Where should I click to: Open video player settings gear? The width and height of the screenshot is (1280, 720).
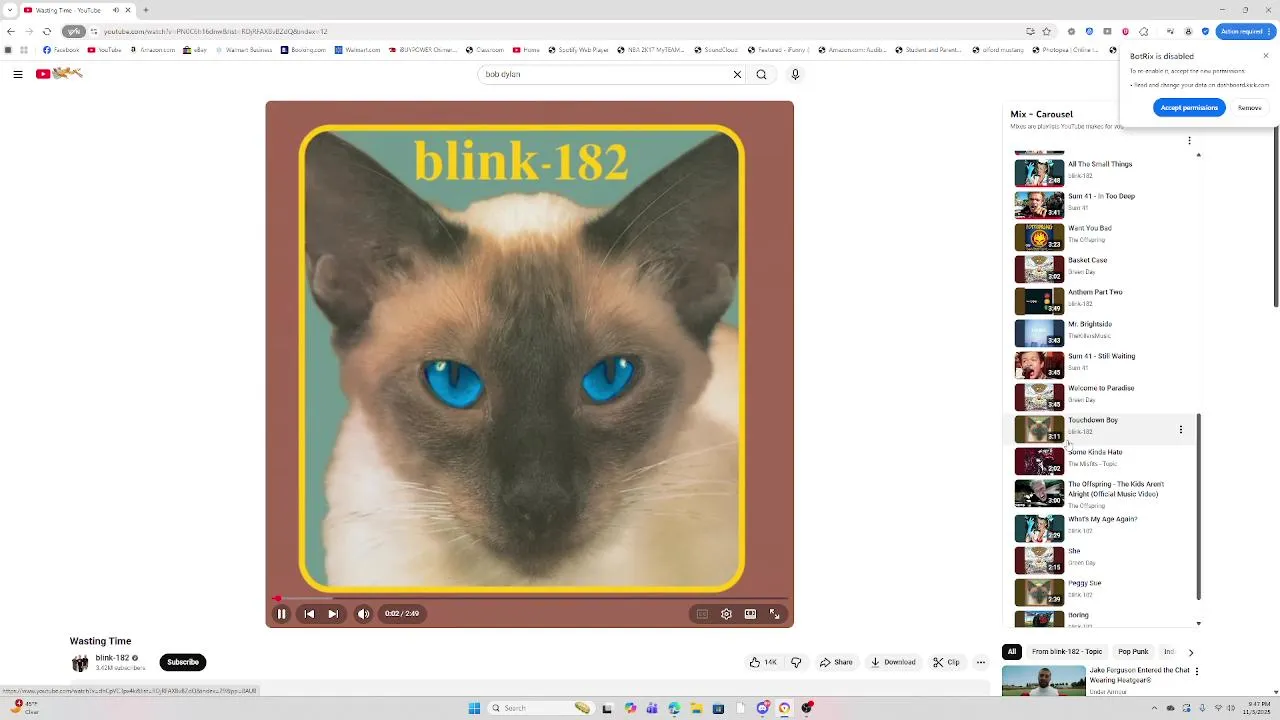tap(726, 614)
